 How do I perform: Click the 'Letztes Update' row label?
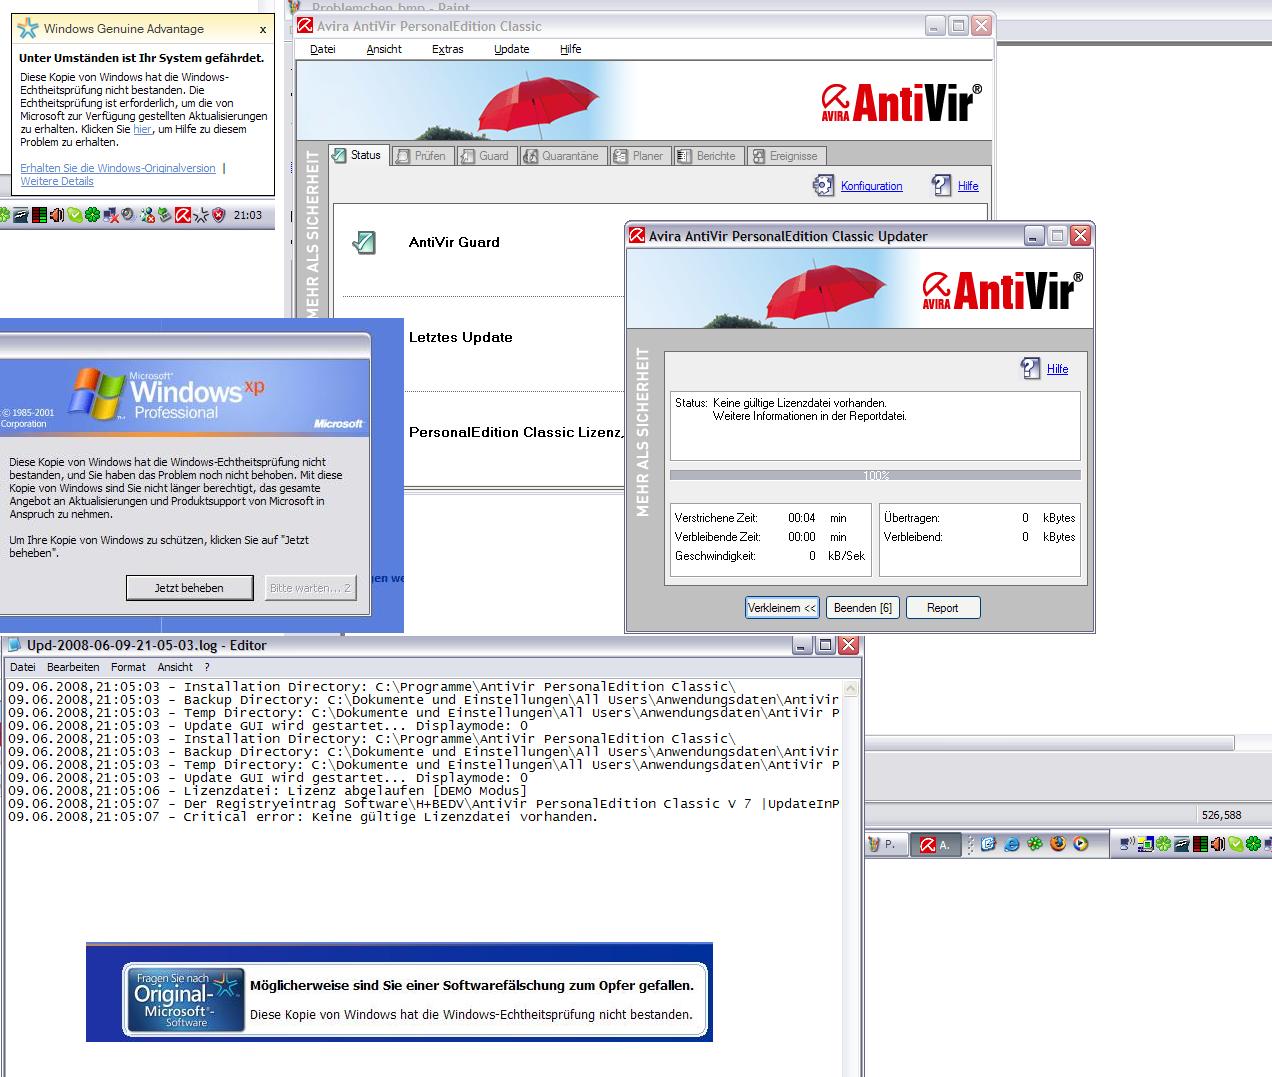click(460, 337)
